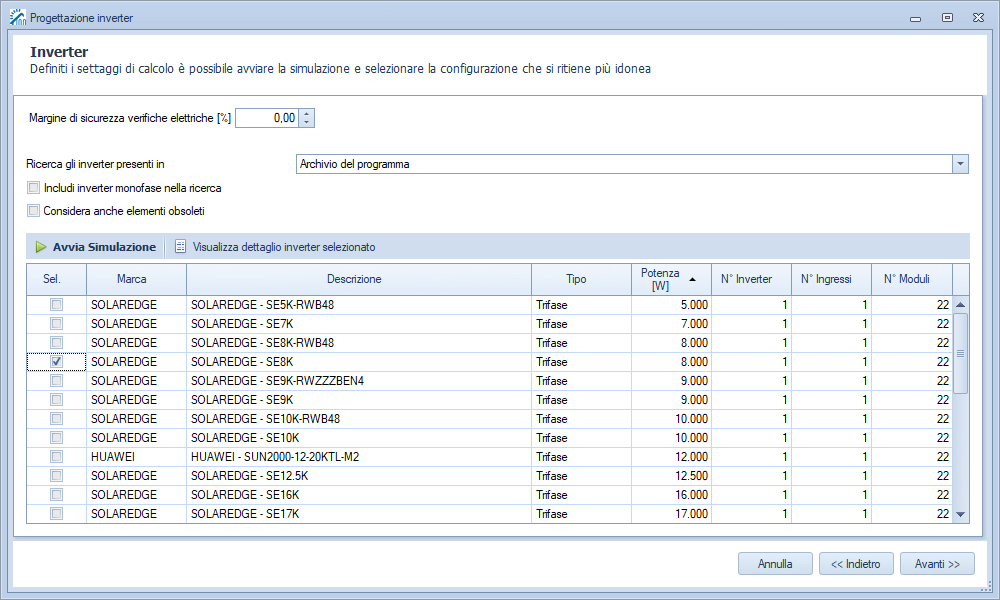Viewport: 1000px width, 600px height.
Task: Sort table by Descrizione column header
Action: click(x=358, y=279)
